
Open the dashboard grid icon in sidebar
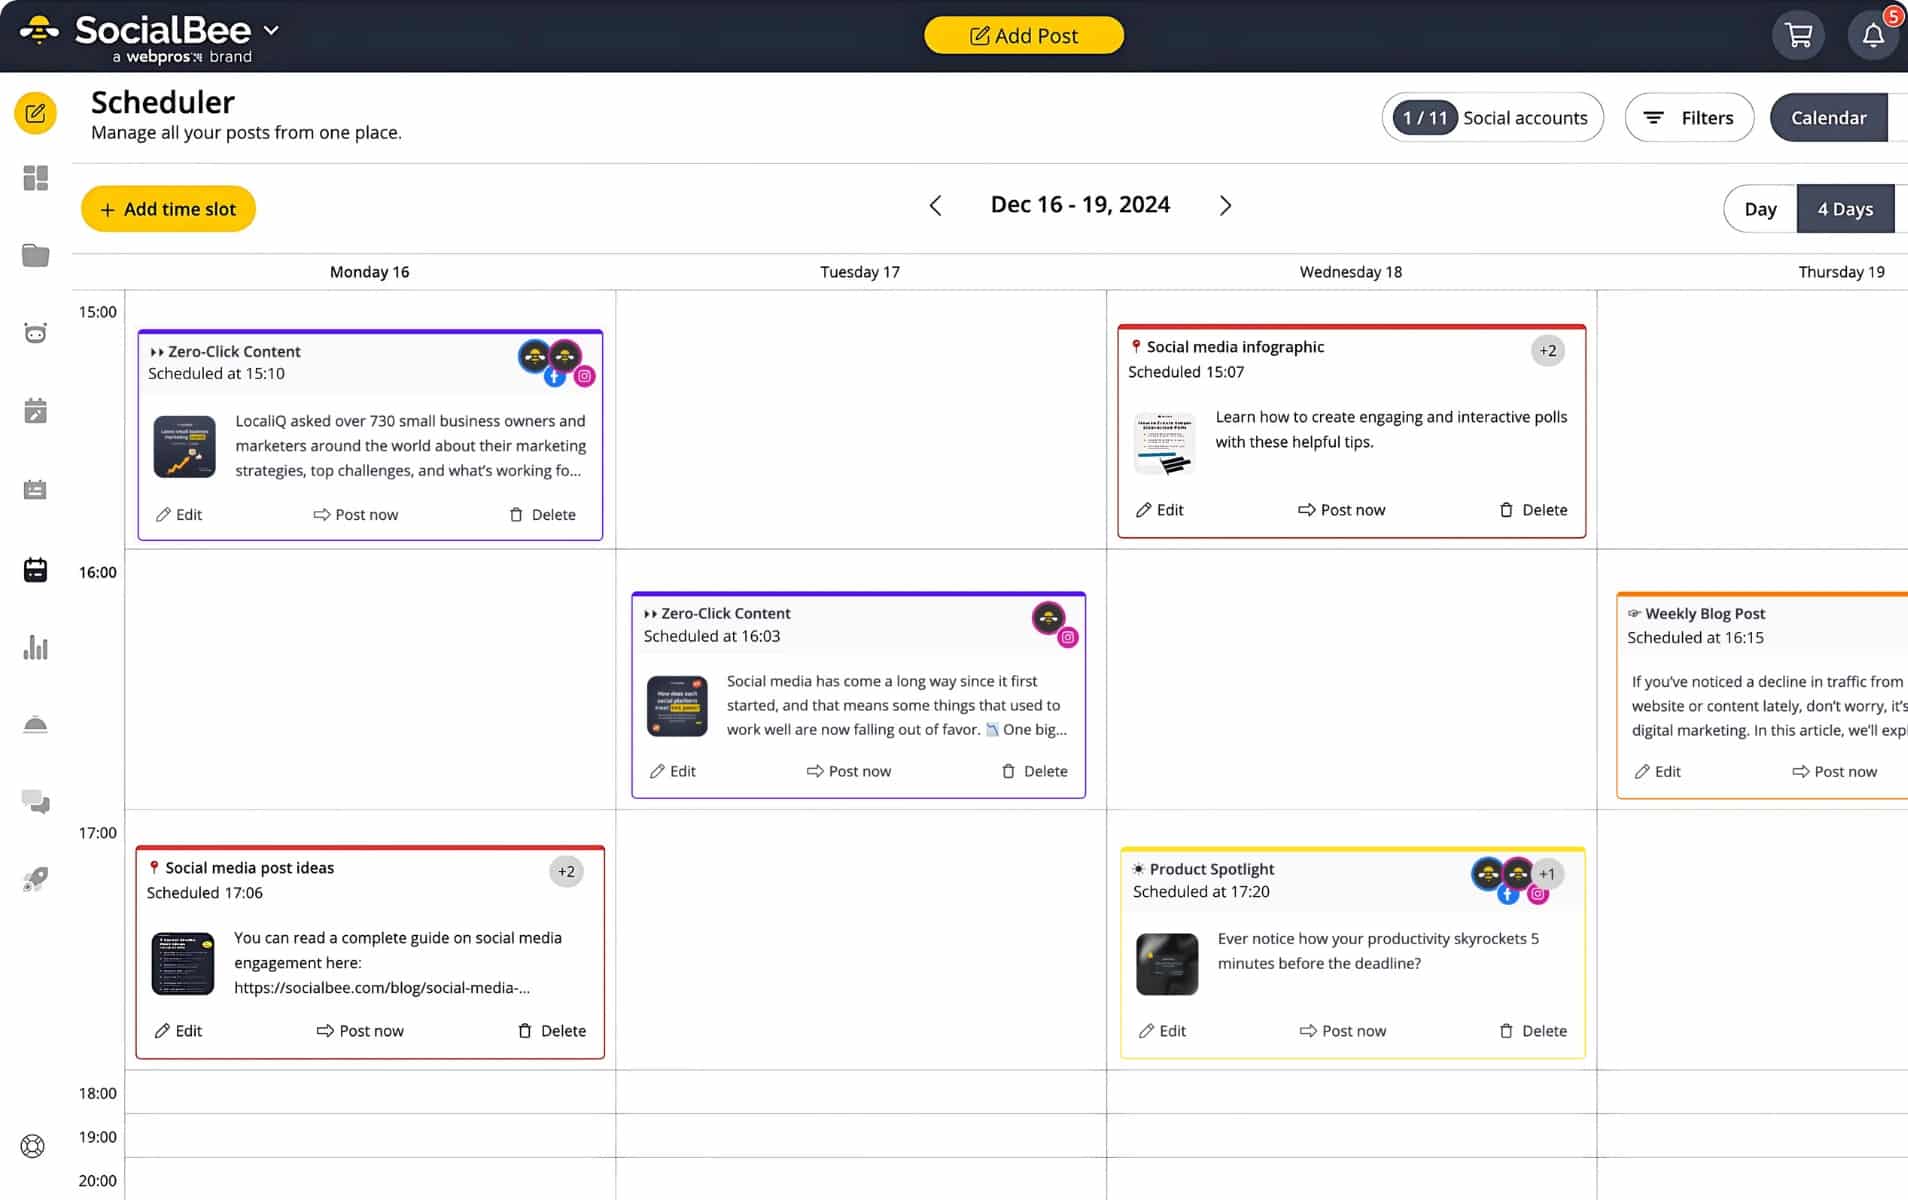coord(36,178)
